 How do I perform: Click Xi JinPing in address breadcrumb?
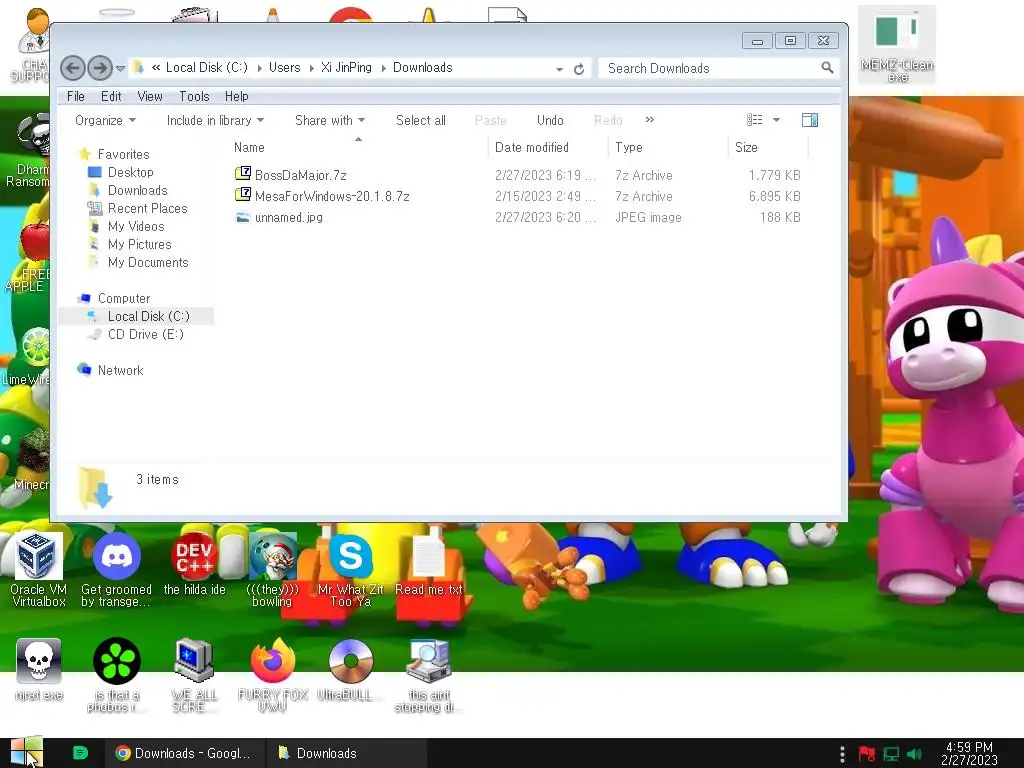click(x=346, y=67)
